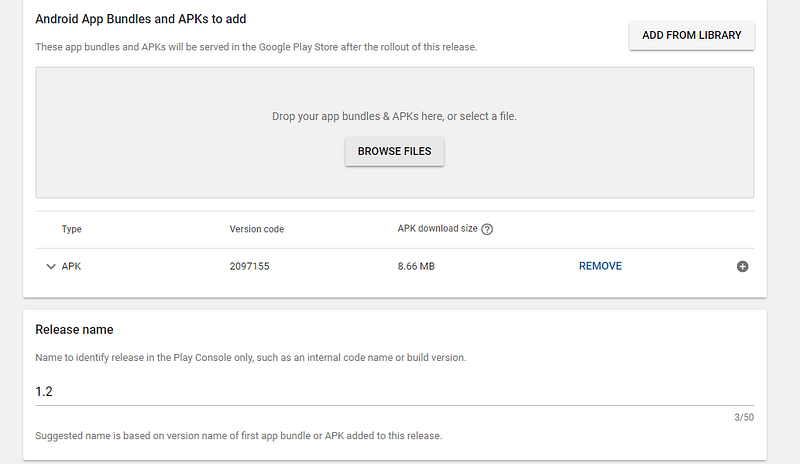
Task: Click the Type column header
Action: coord(71,229)
